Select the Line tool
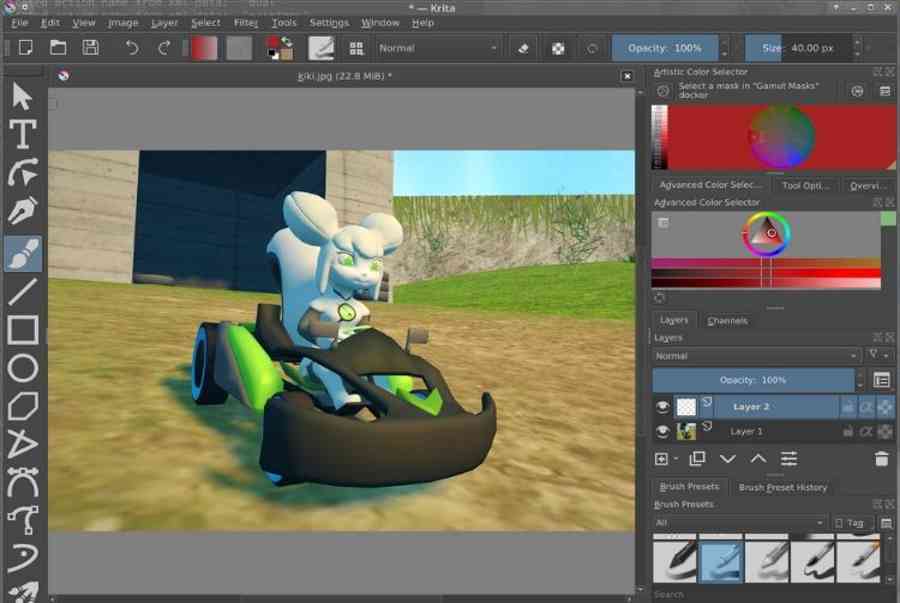The height and width of the screenshot is (603, 900). click(x=22, y=292)
